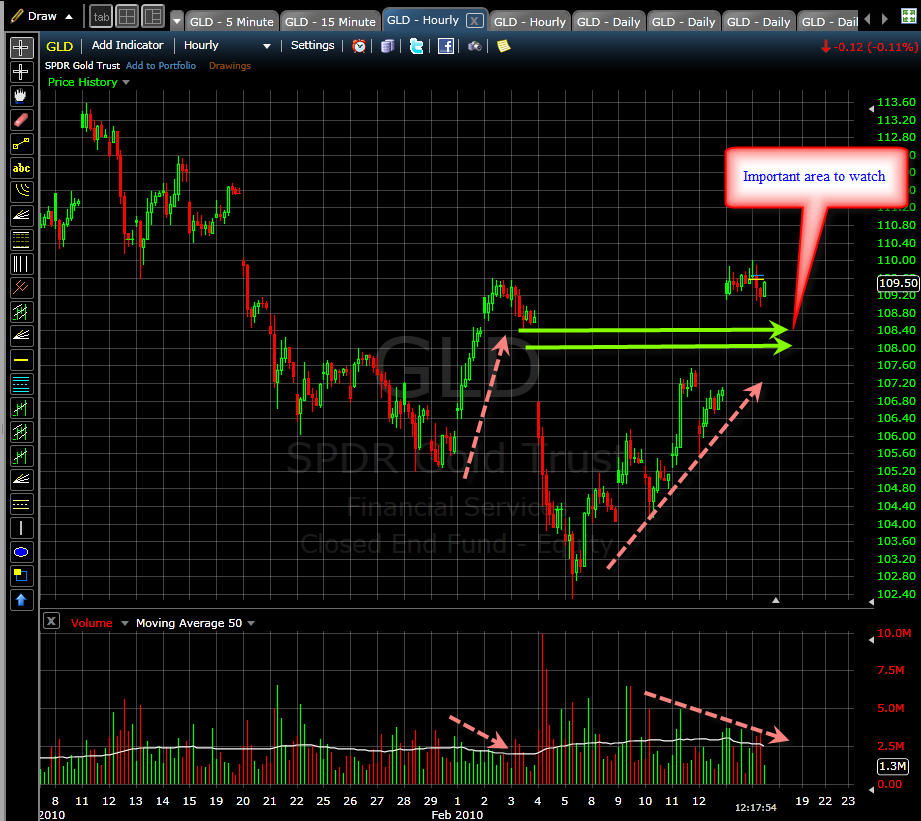Open the Moving Average 50 dropdown
Viewport: 921px width, 821px height.
click(x=251, y=623)
